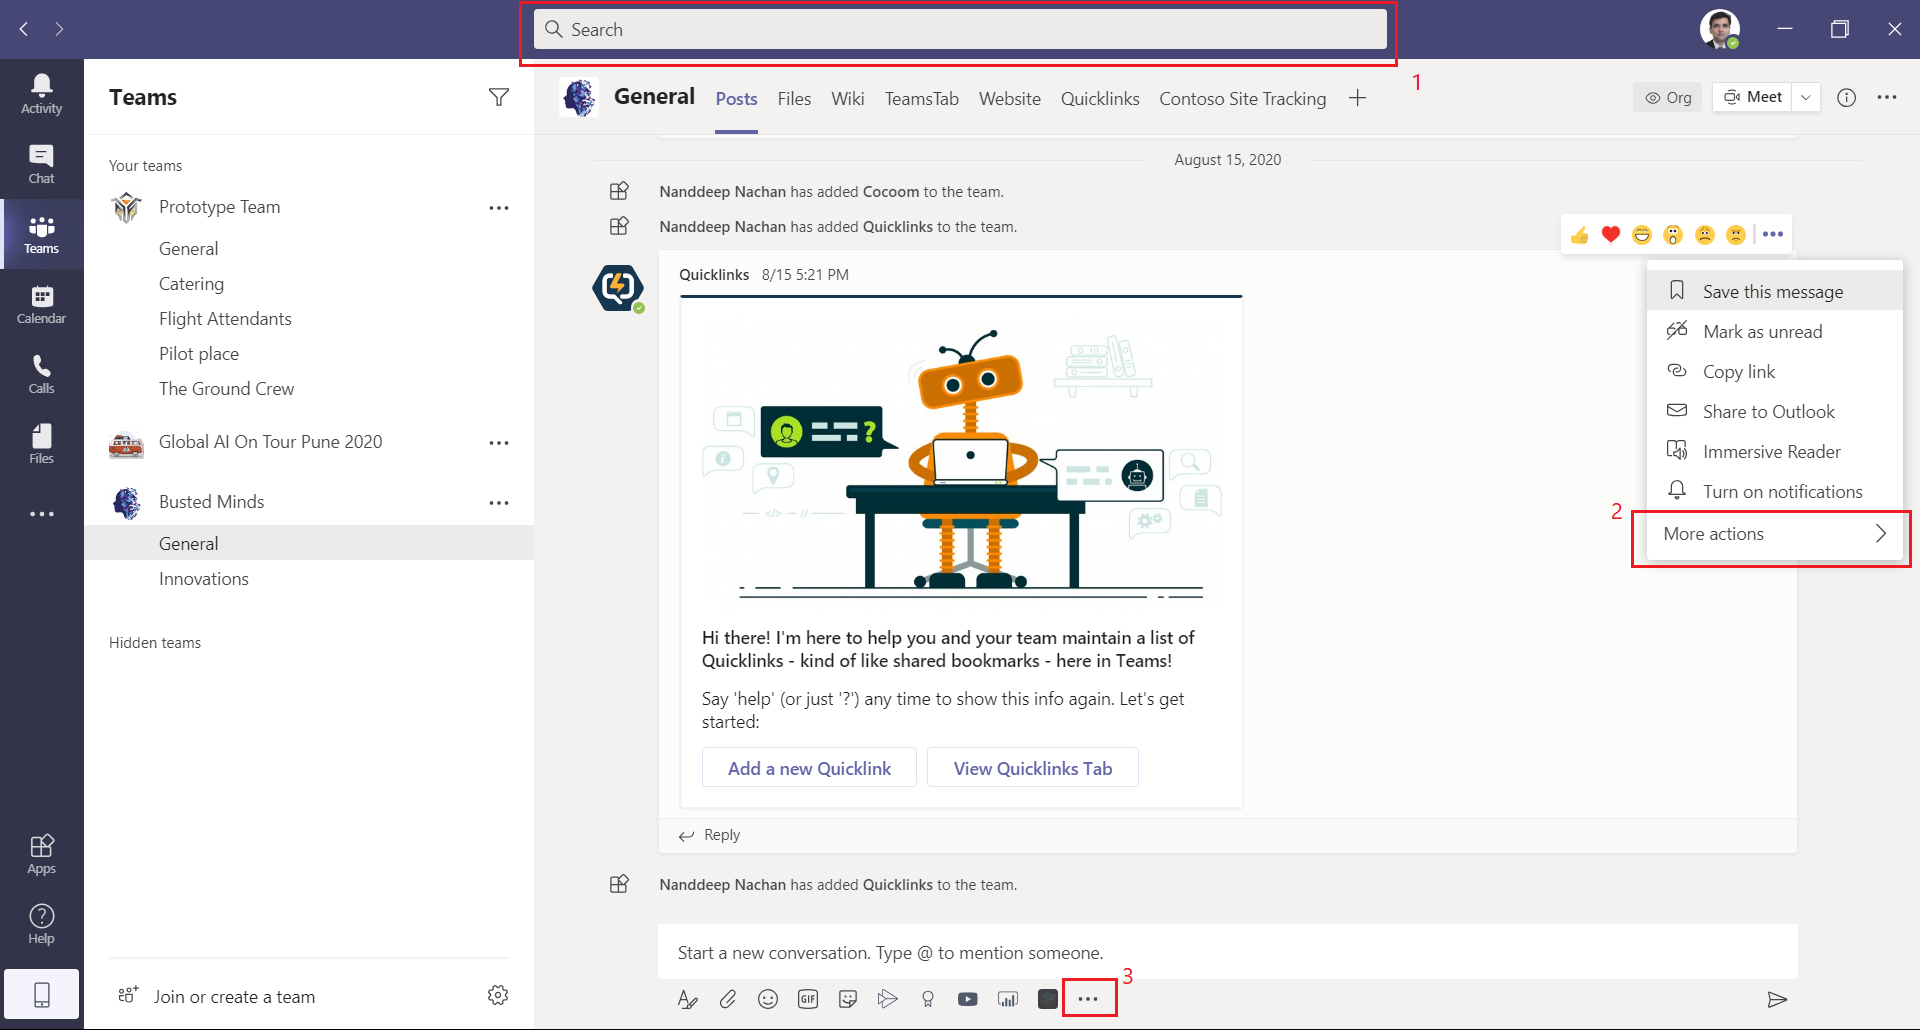The image size is (1920, 1030).
Task: Open the Activity feed in sidebar
Action: tap(41, 94)
